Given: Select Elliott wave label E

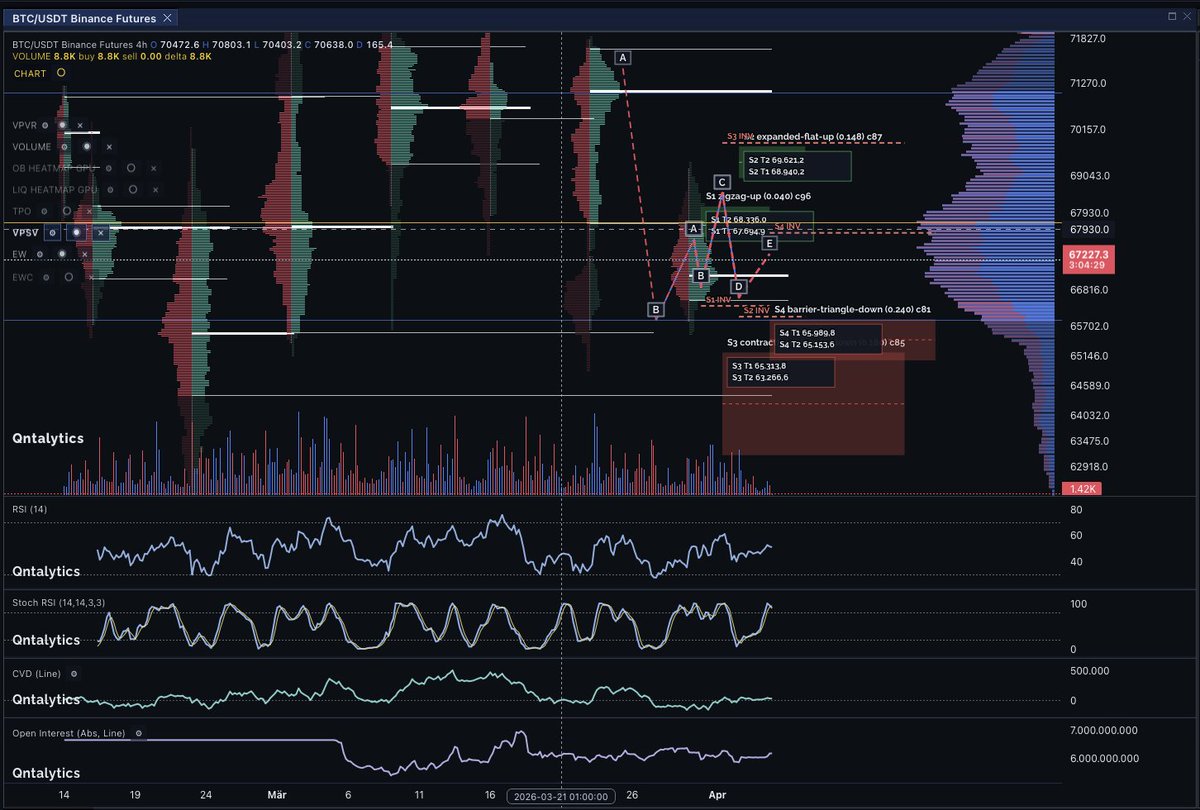Looking at the screenshot, I should pyautogui.click(x=768, y=243).
